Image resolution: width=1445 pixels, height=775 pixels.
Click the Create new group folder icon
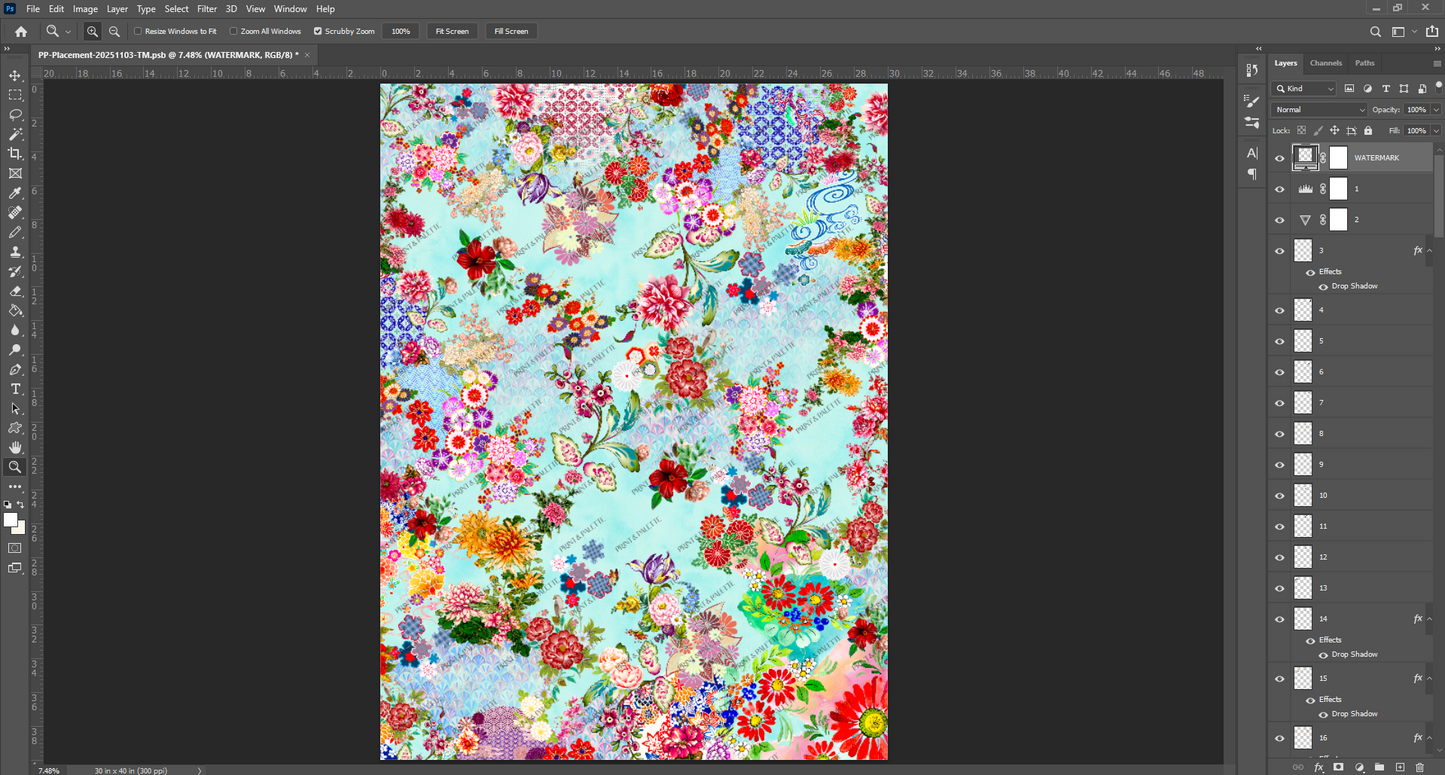point(1379,767)
